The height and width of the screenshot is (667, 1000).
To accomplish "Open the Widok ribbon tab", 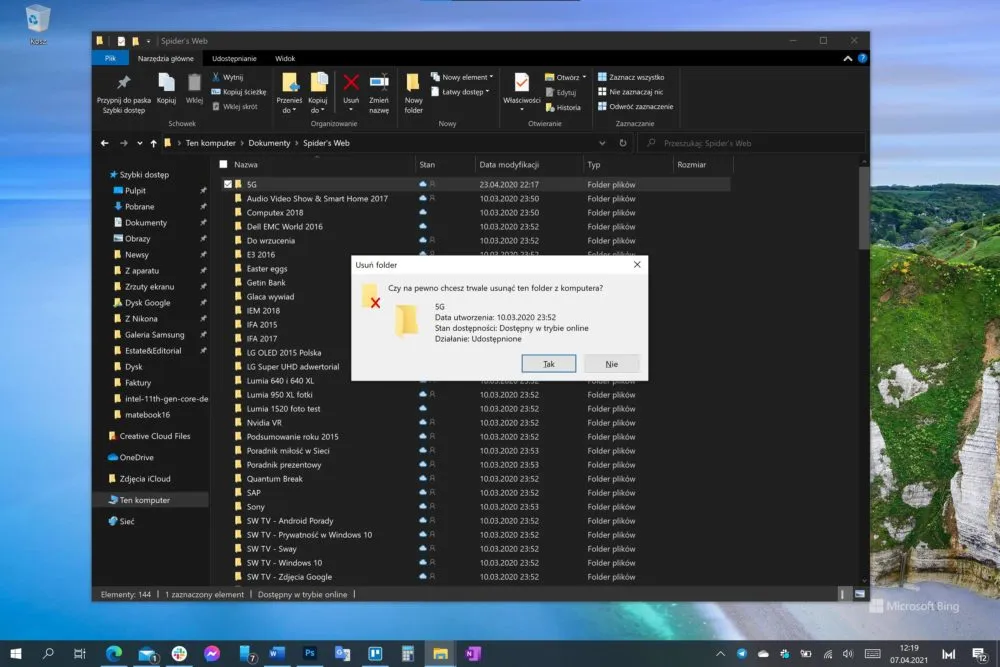I will coord(285,58).
